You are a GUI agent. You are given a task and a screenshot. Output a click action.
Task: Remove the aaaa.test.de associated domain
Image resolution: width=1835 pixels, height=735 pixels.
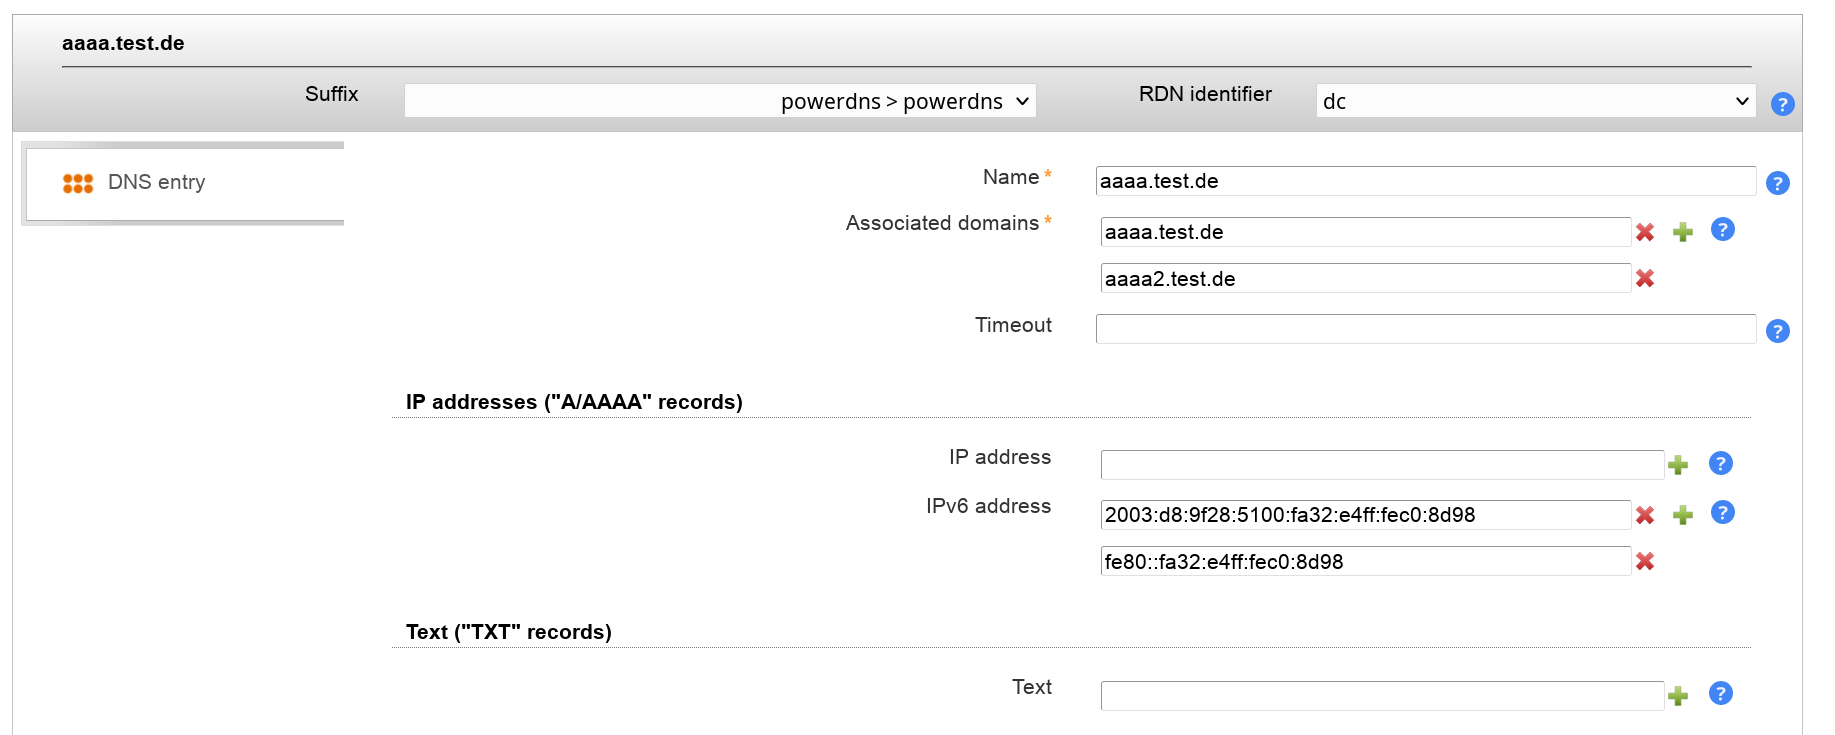point(1644,232)
